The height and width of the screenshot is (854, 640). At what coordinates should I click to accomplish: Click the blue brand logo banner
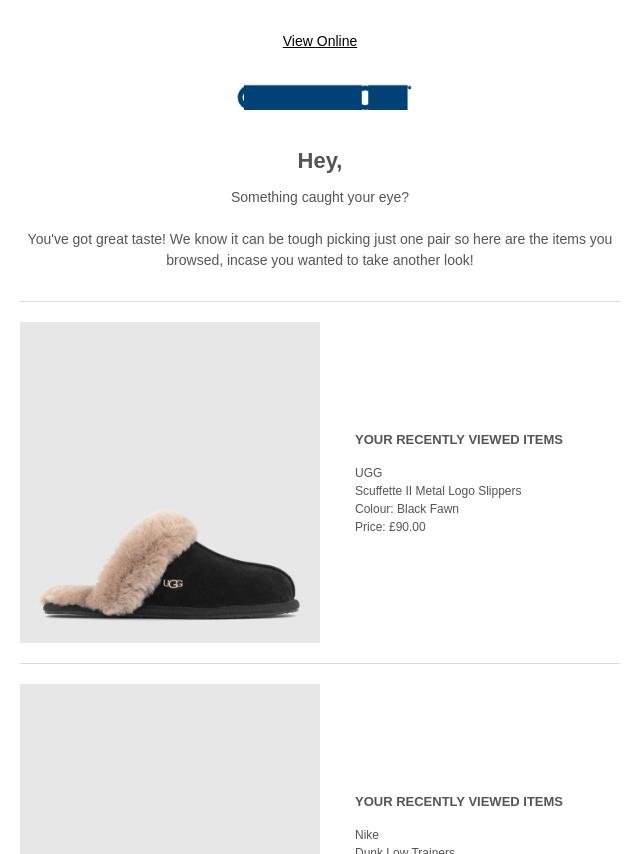[324, 97]
